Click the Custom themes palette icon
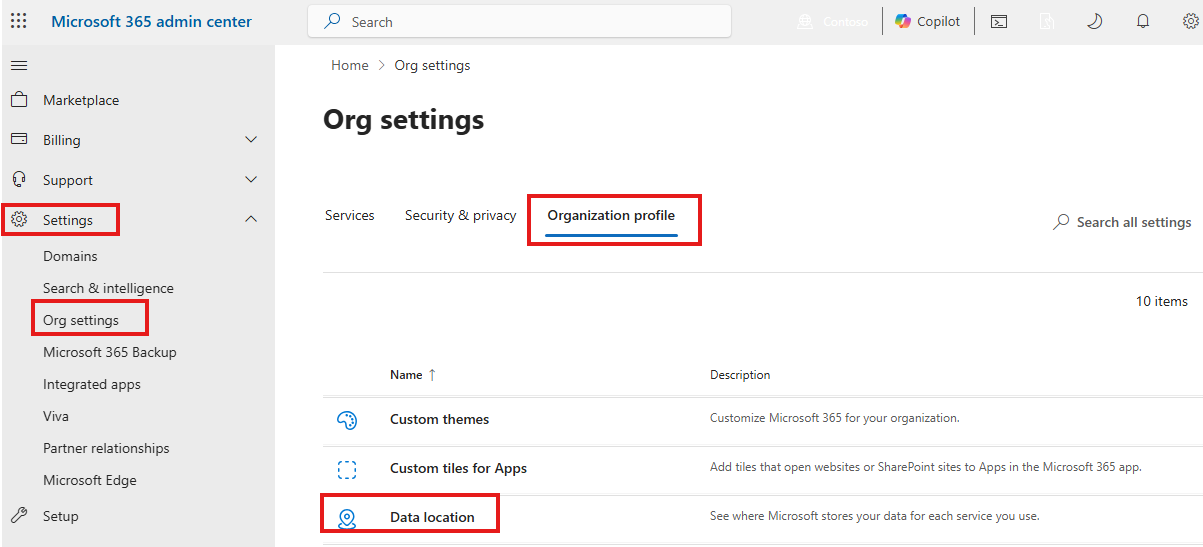This screenshot has height=547, width=1203. [347, 421]
